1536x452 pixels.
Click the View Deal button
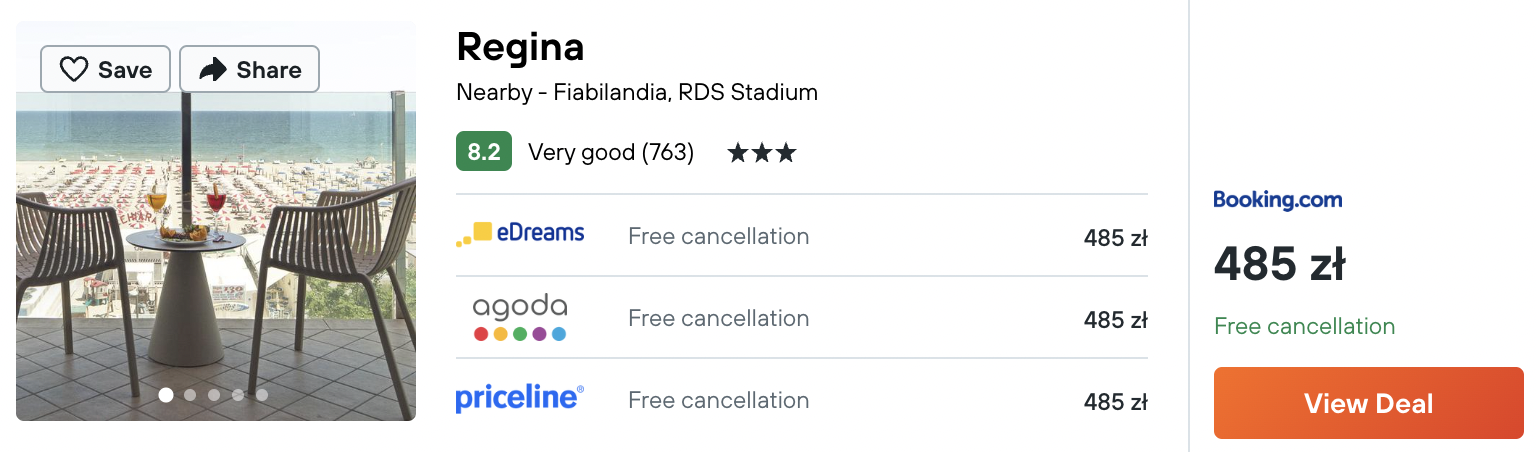1369,403
